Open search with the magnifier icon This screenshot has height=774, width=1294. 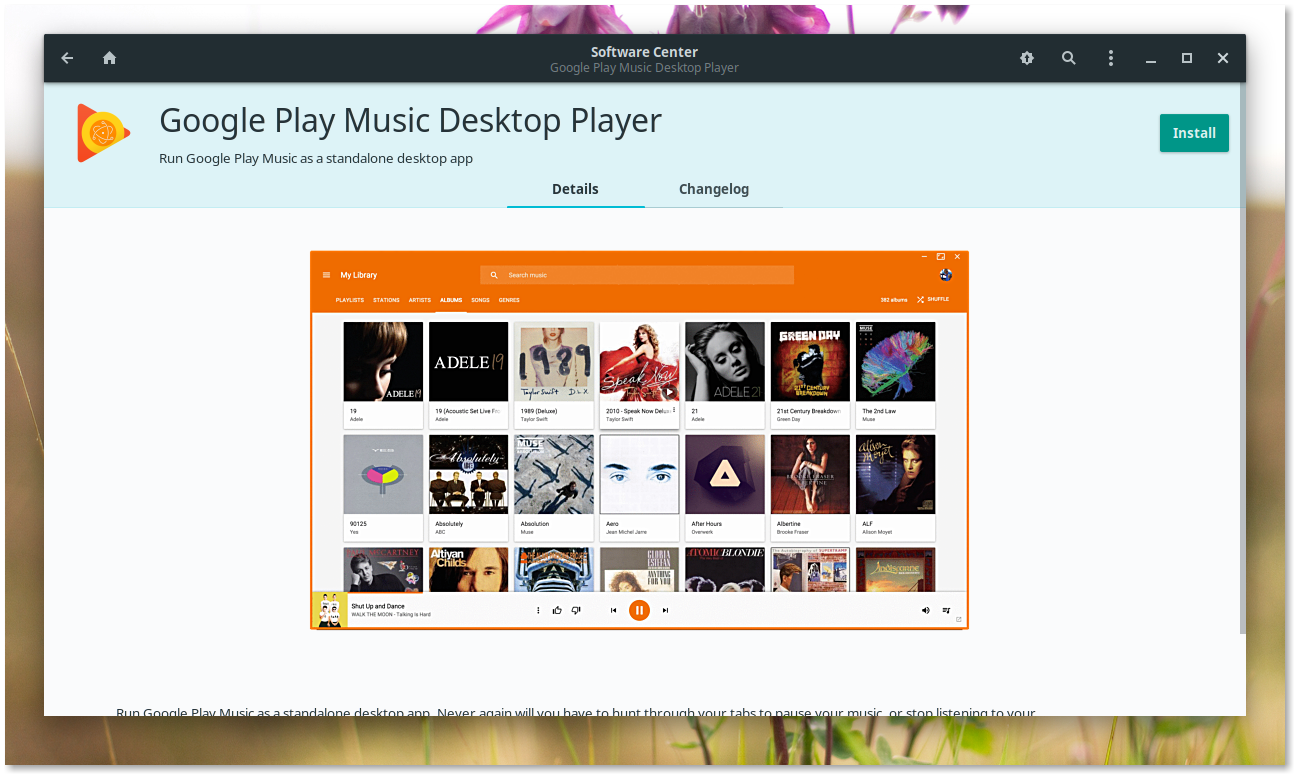point(1069,58)
